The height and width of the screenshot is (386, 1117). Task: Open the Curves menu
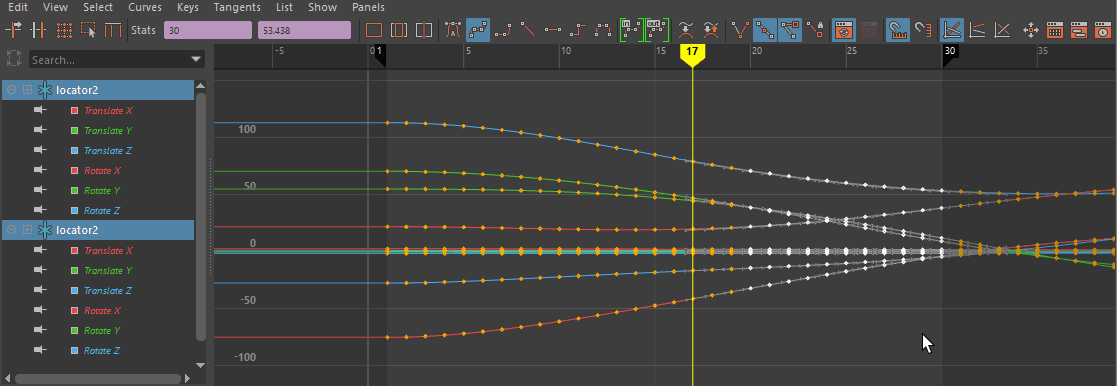[x=145, y=7]
